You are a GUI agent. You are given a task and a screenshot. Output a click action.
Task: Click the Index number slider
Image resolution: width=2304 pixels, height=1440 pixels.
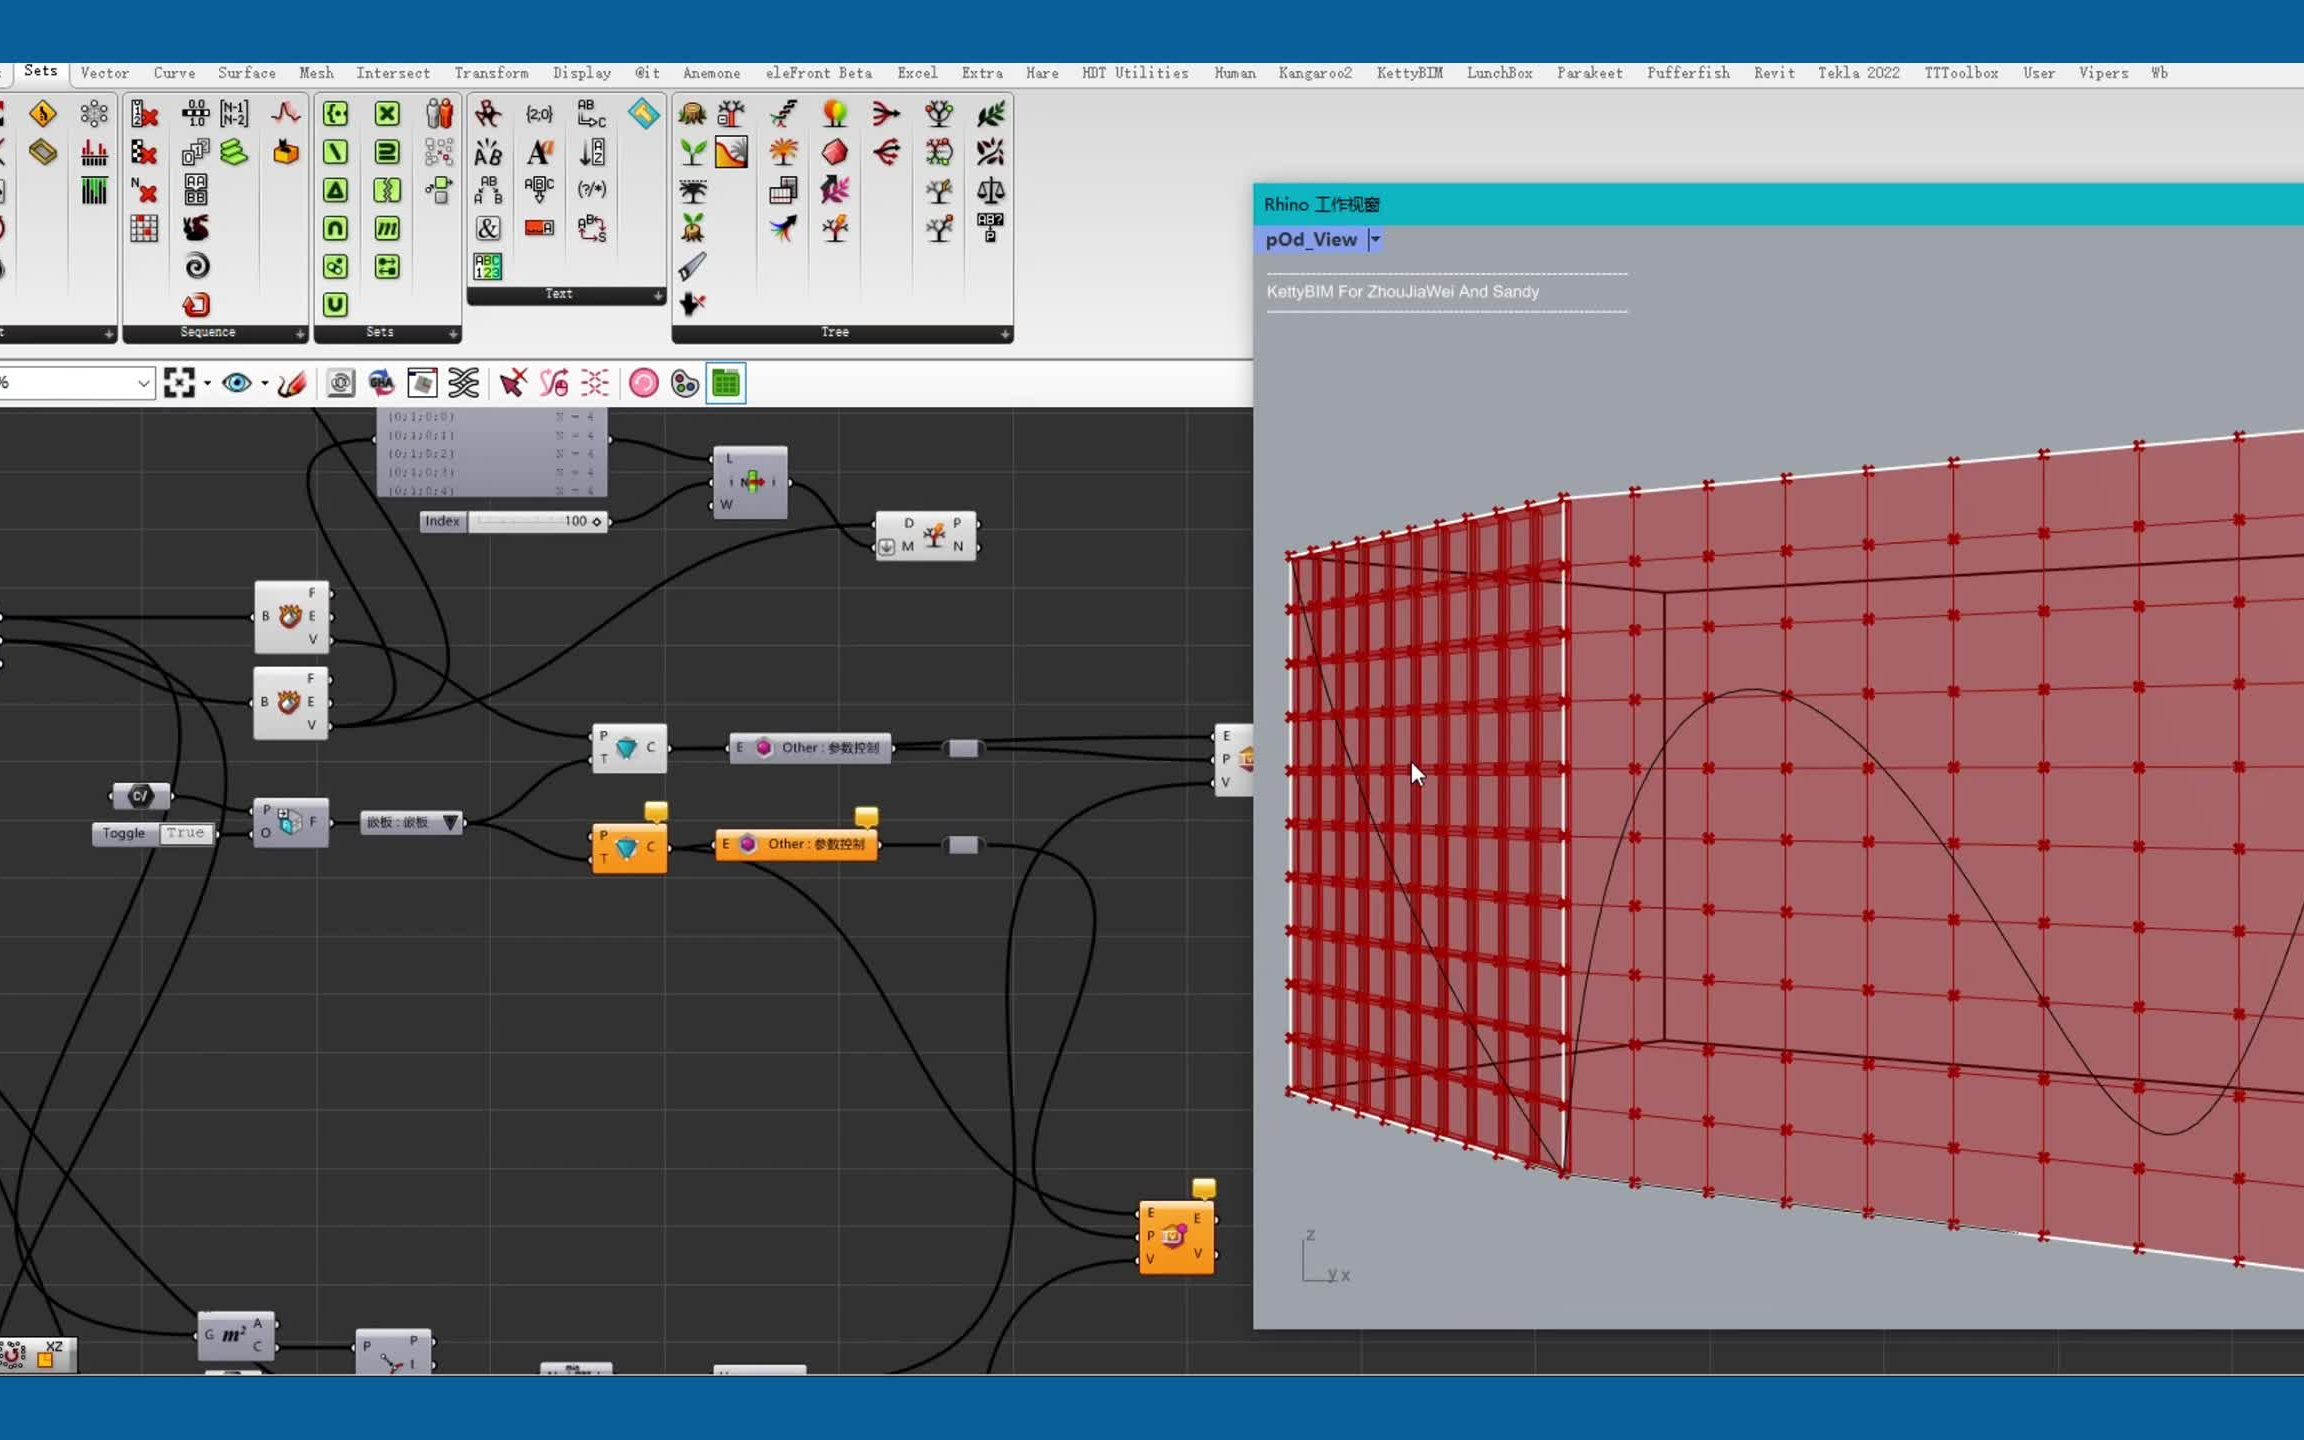click(x=536, y=521)
